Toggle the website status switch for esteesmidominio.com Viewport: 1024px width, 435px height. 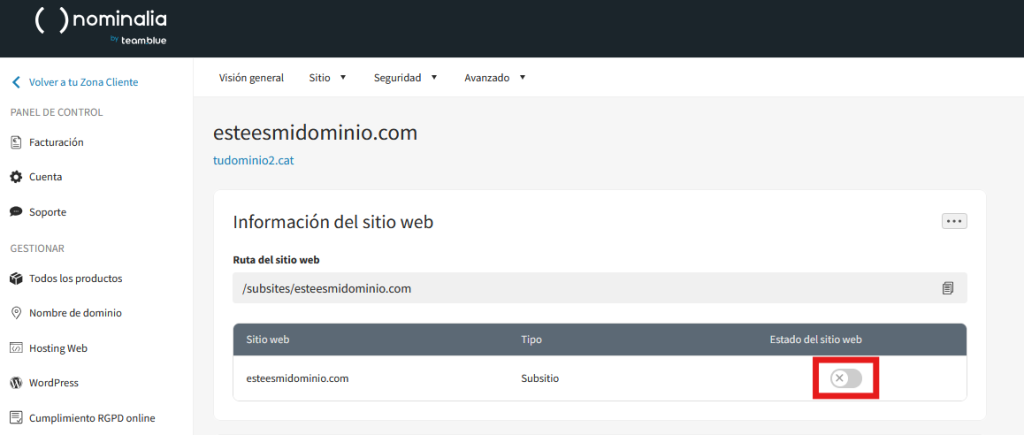(x=846, y=378)
